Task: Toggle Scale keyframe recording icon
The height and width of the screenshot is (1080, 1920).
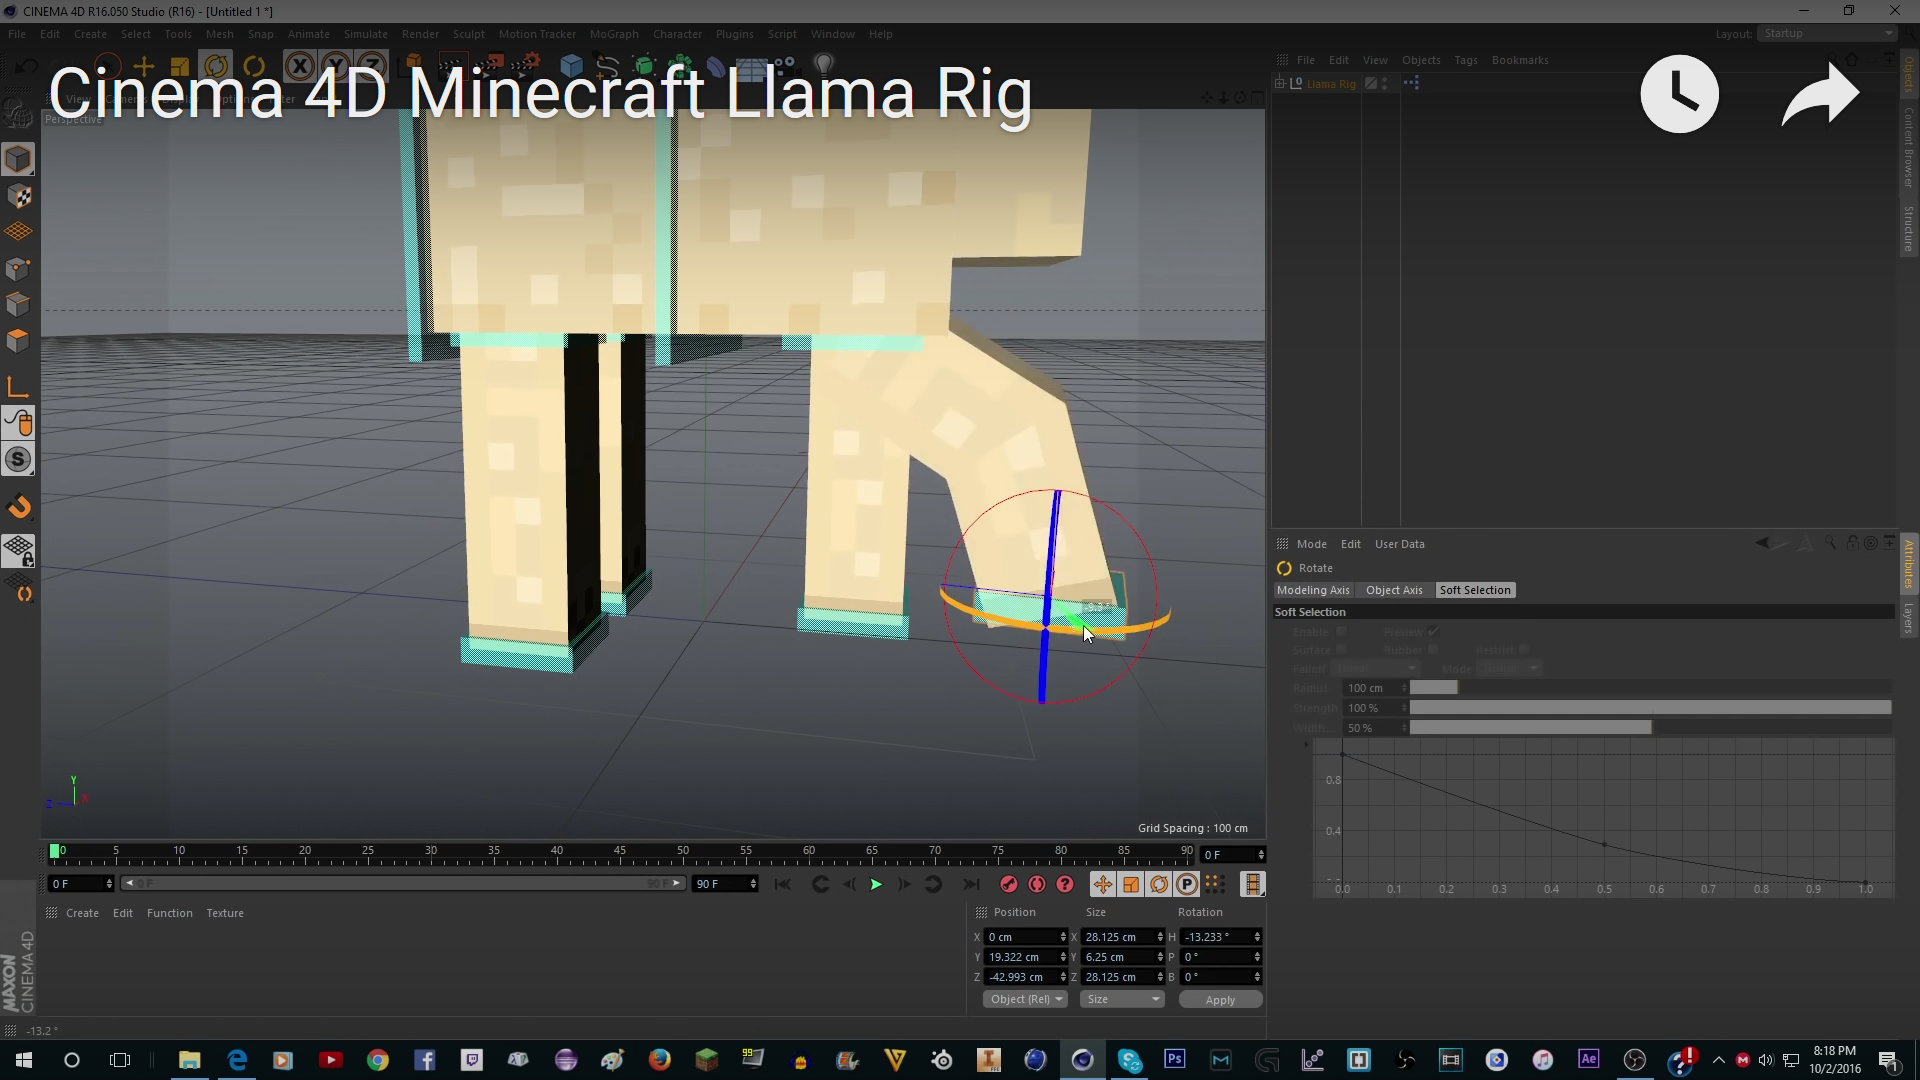Action: [1130, 884]
